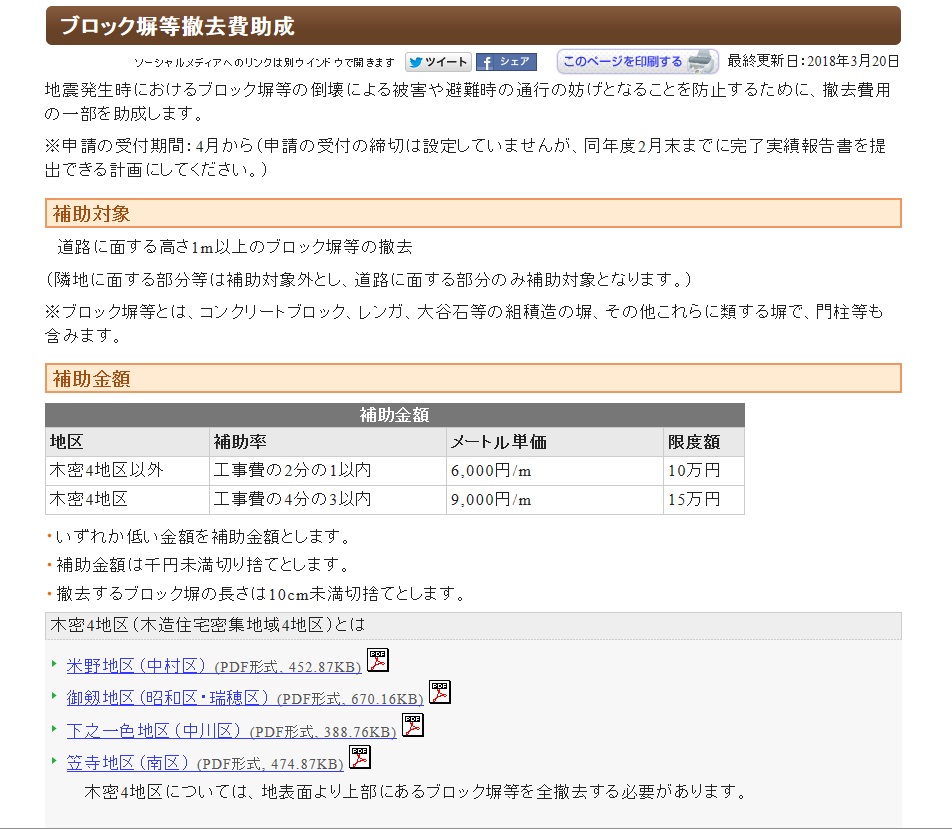Click the Twitter bird icon
Screen dimensions: 952x830
416,62
